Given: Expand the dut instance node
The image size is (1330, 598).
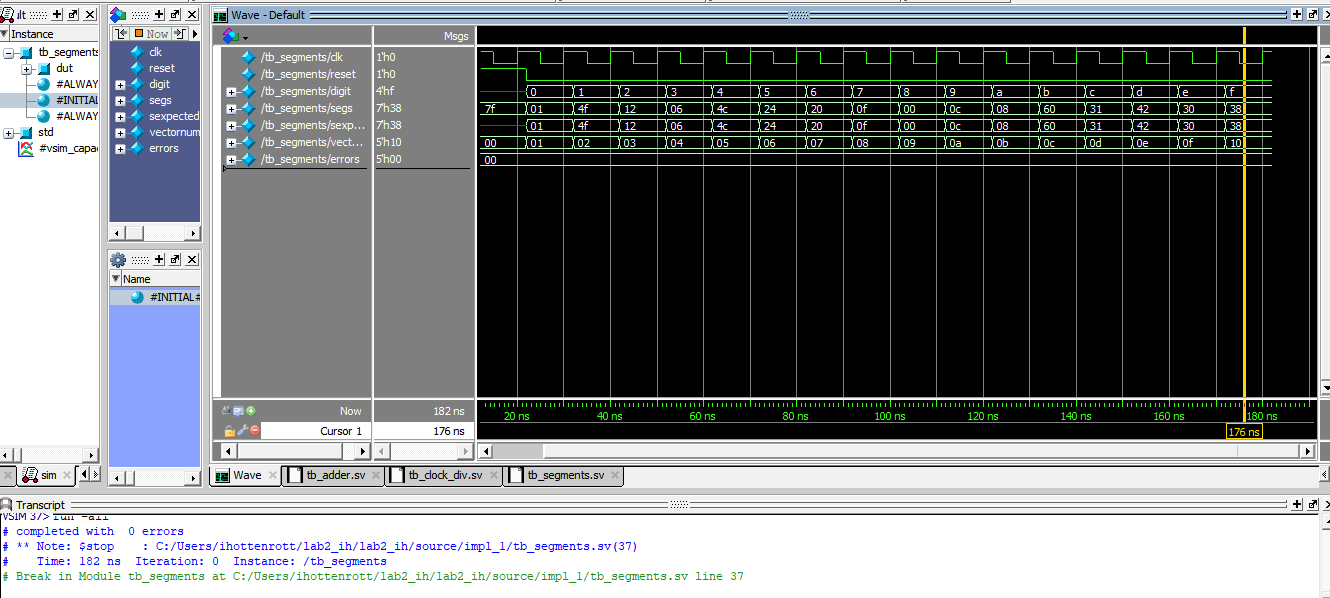Looking at the screenshot, I should pyautogui.click(x=27, y=69).
